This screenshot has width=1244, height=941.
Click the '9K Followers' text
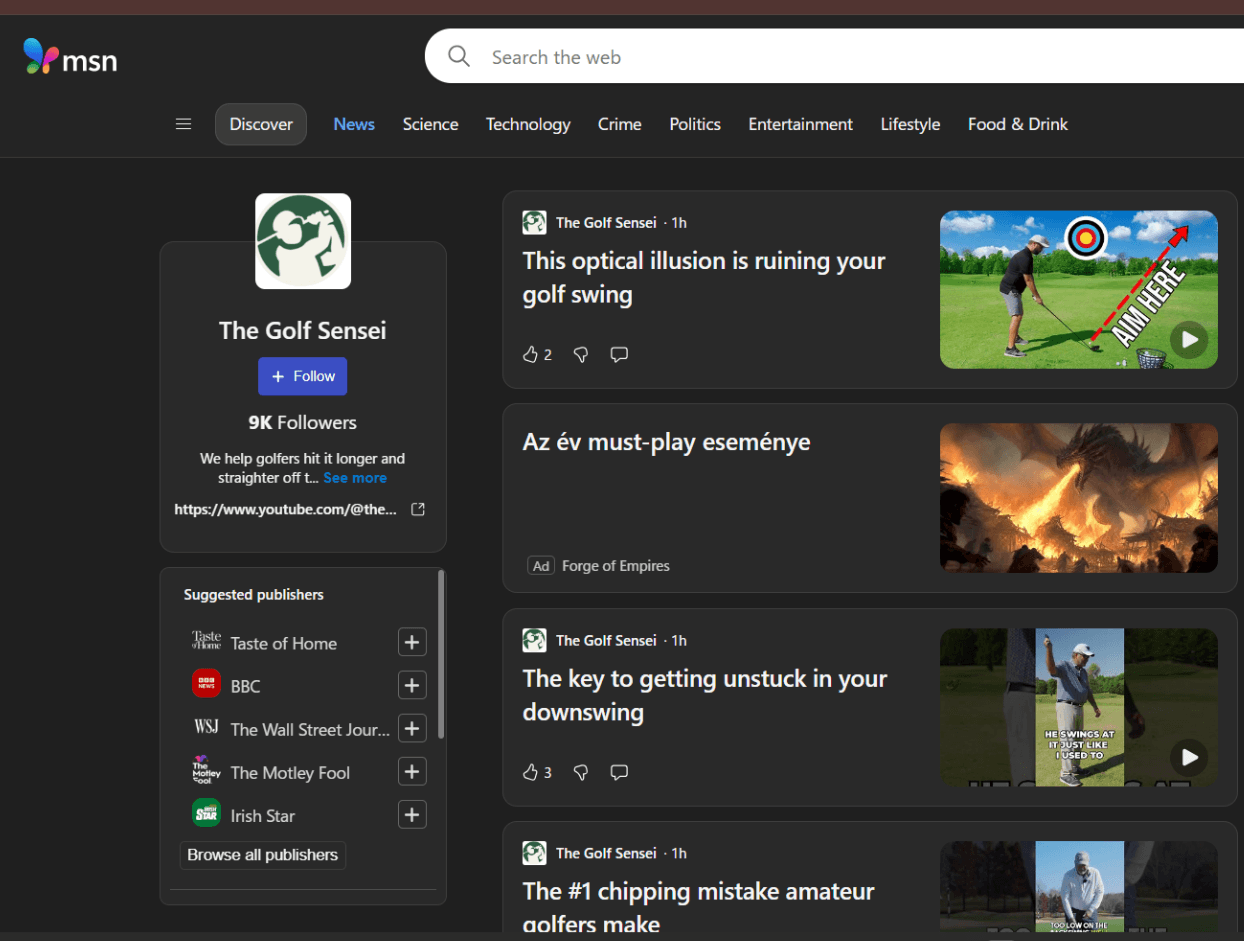[303, 423]
